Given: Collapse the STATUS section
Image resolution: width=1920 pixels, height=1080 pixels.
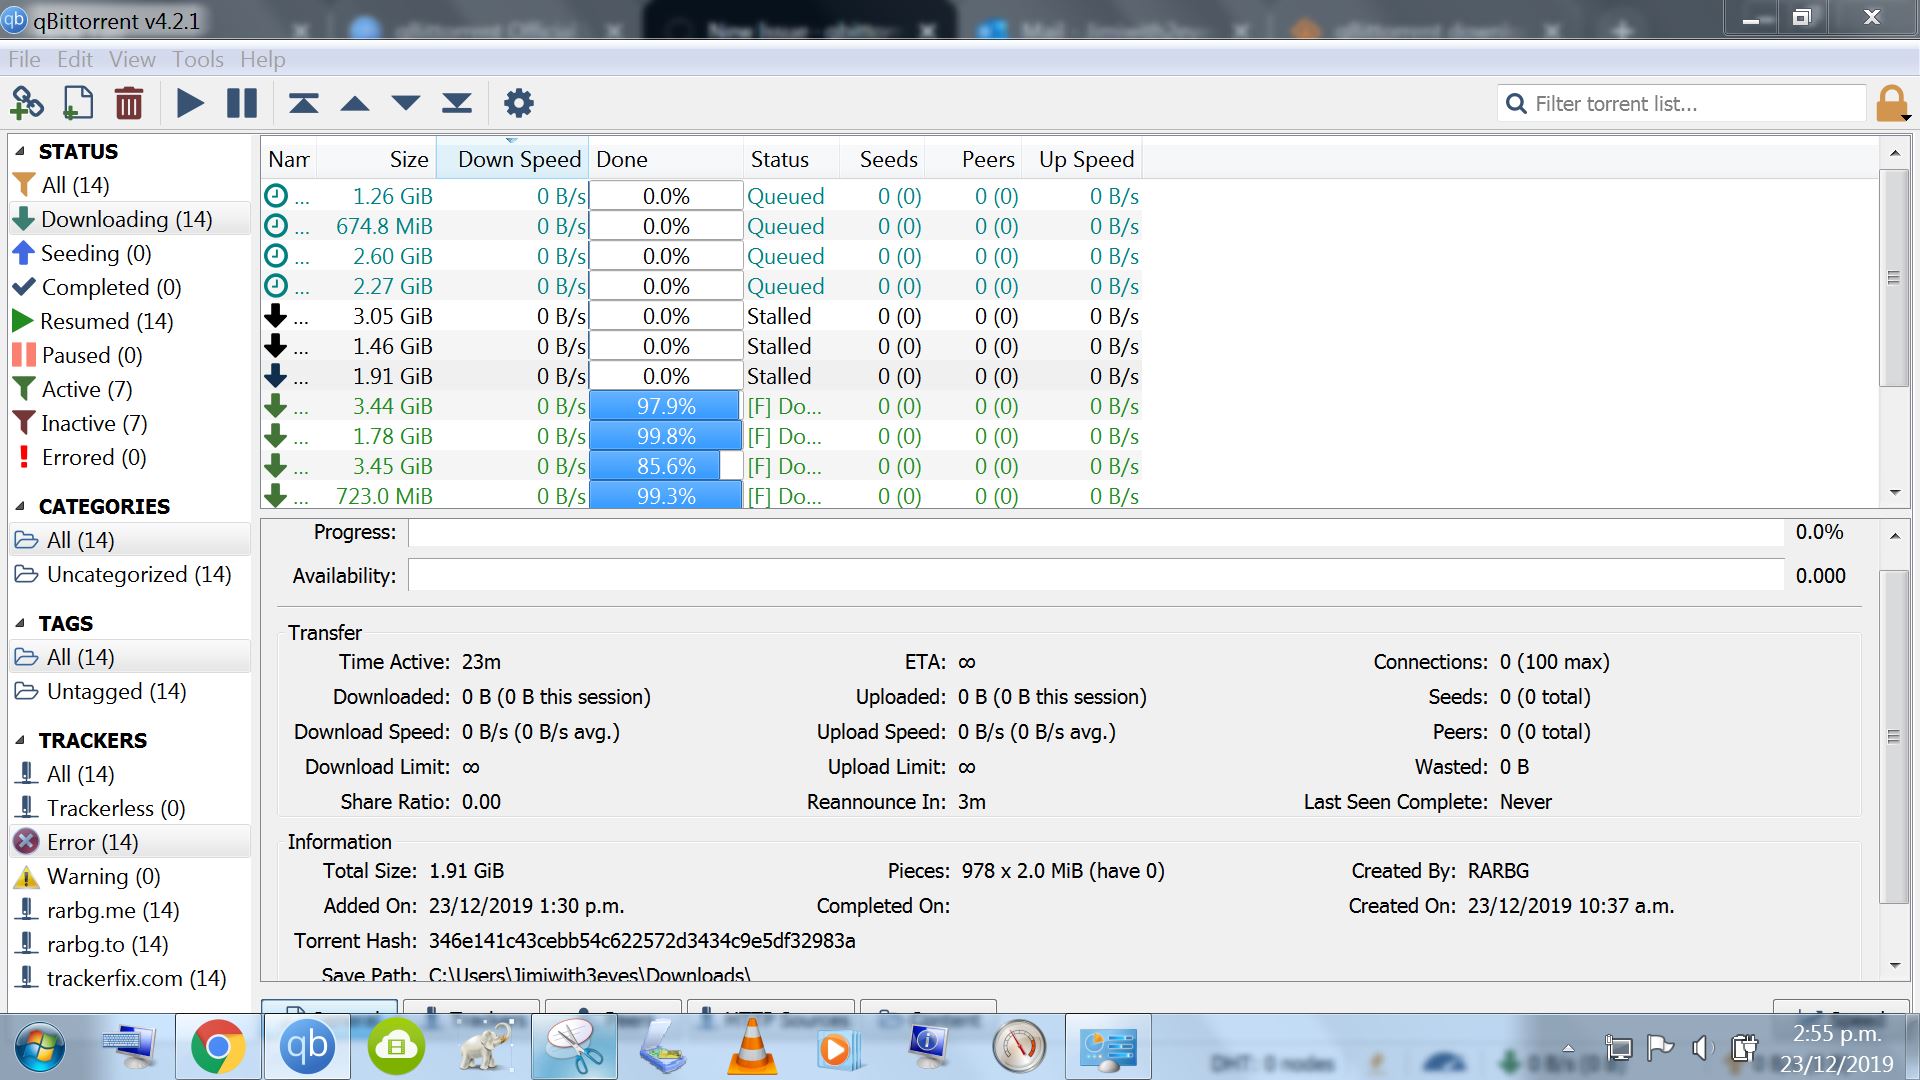Looking at the screenshot, I should (x=20, y=152).
